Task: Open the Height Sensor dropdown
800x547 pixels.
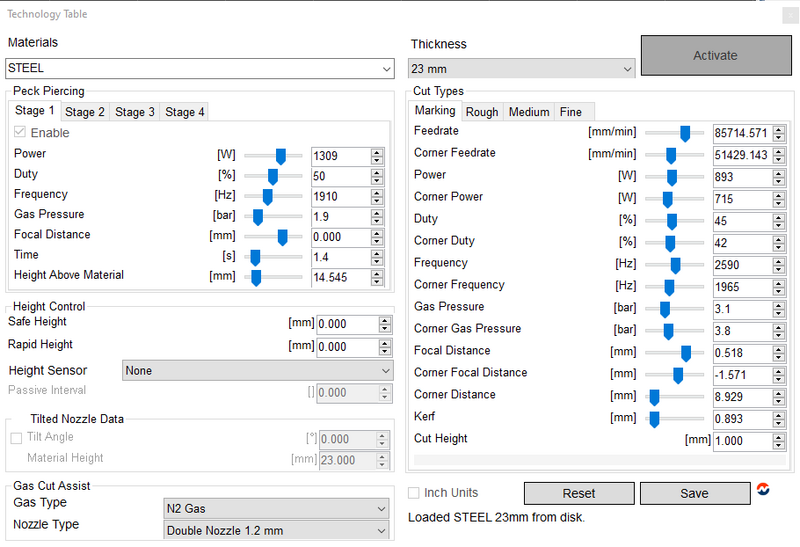Action: [x=257, y=371]
